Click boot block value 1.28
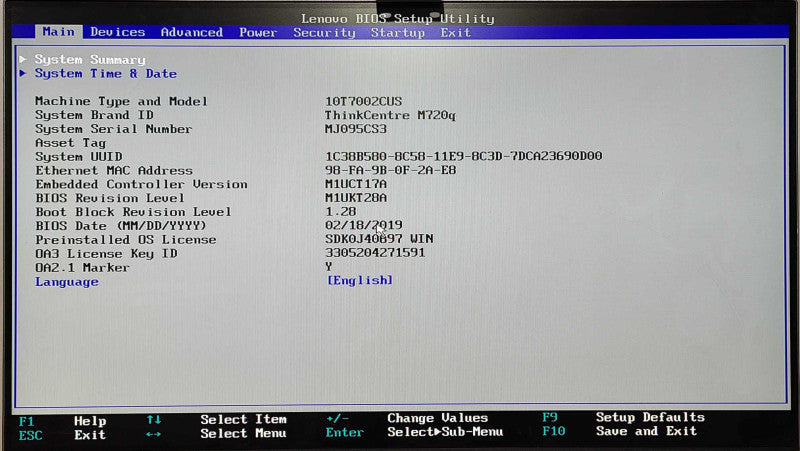Screen dimensions: 800x451 [340, 211]
